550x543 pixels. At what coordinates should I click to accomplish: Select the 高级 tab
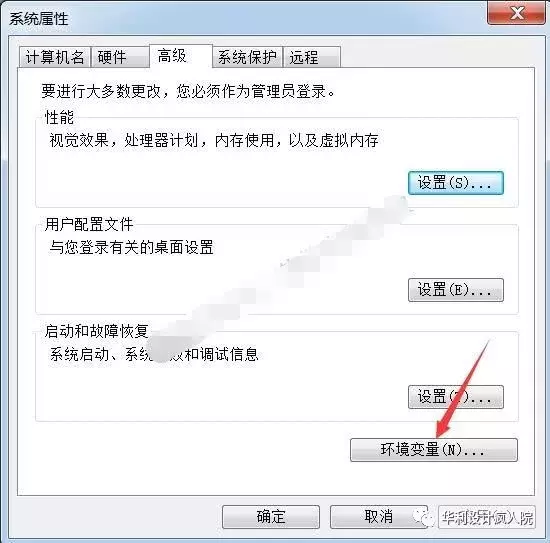[181, 56]
